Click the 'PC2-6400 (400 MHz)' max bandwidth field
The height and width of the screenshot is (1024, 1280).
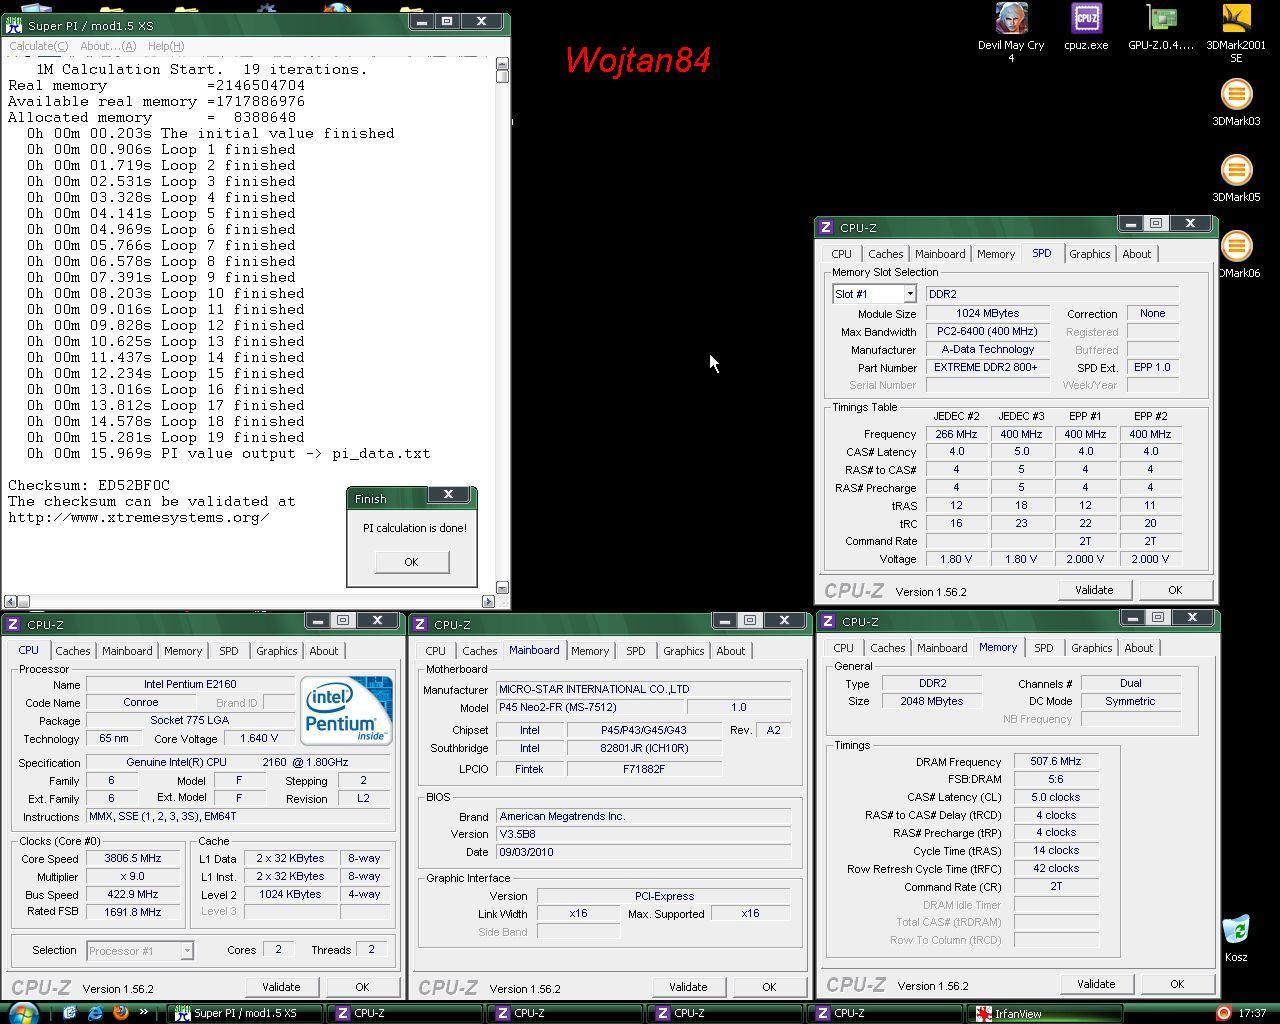coord(988,332)
